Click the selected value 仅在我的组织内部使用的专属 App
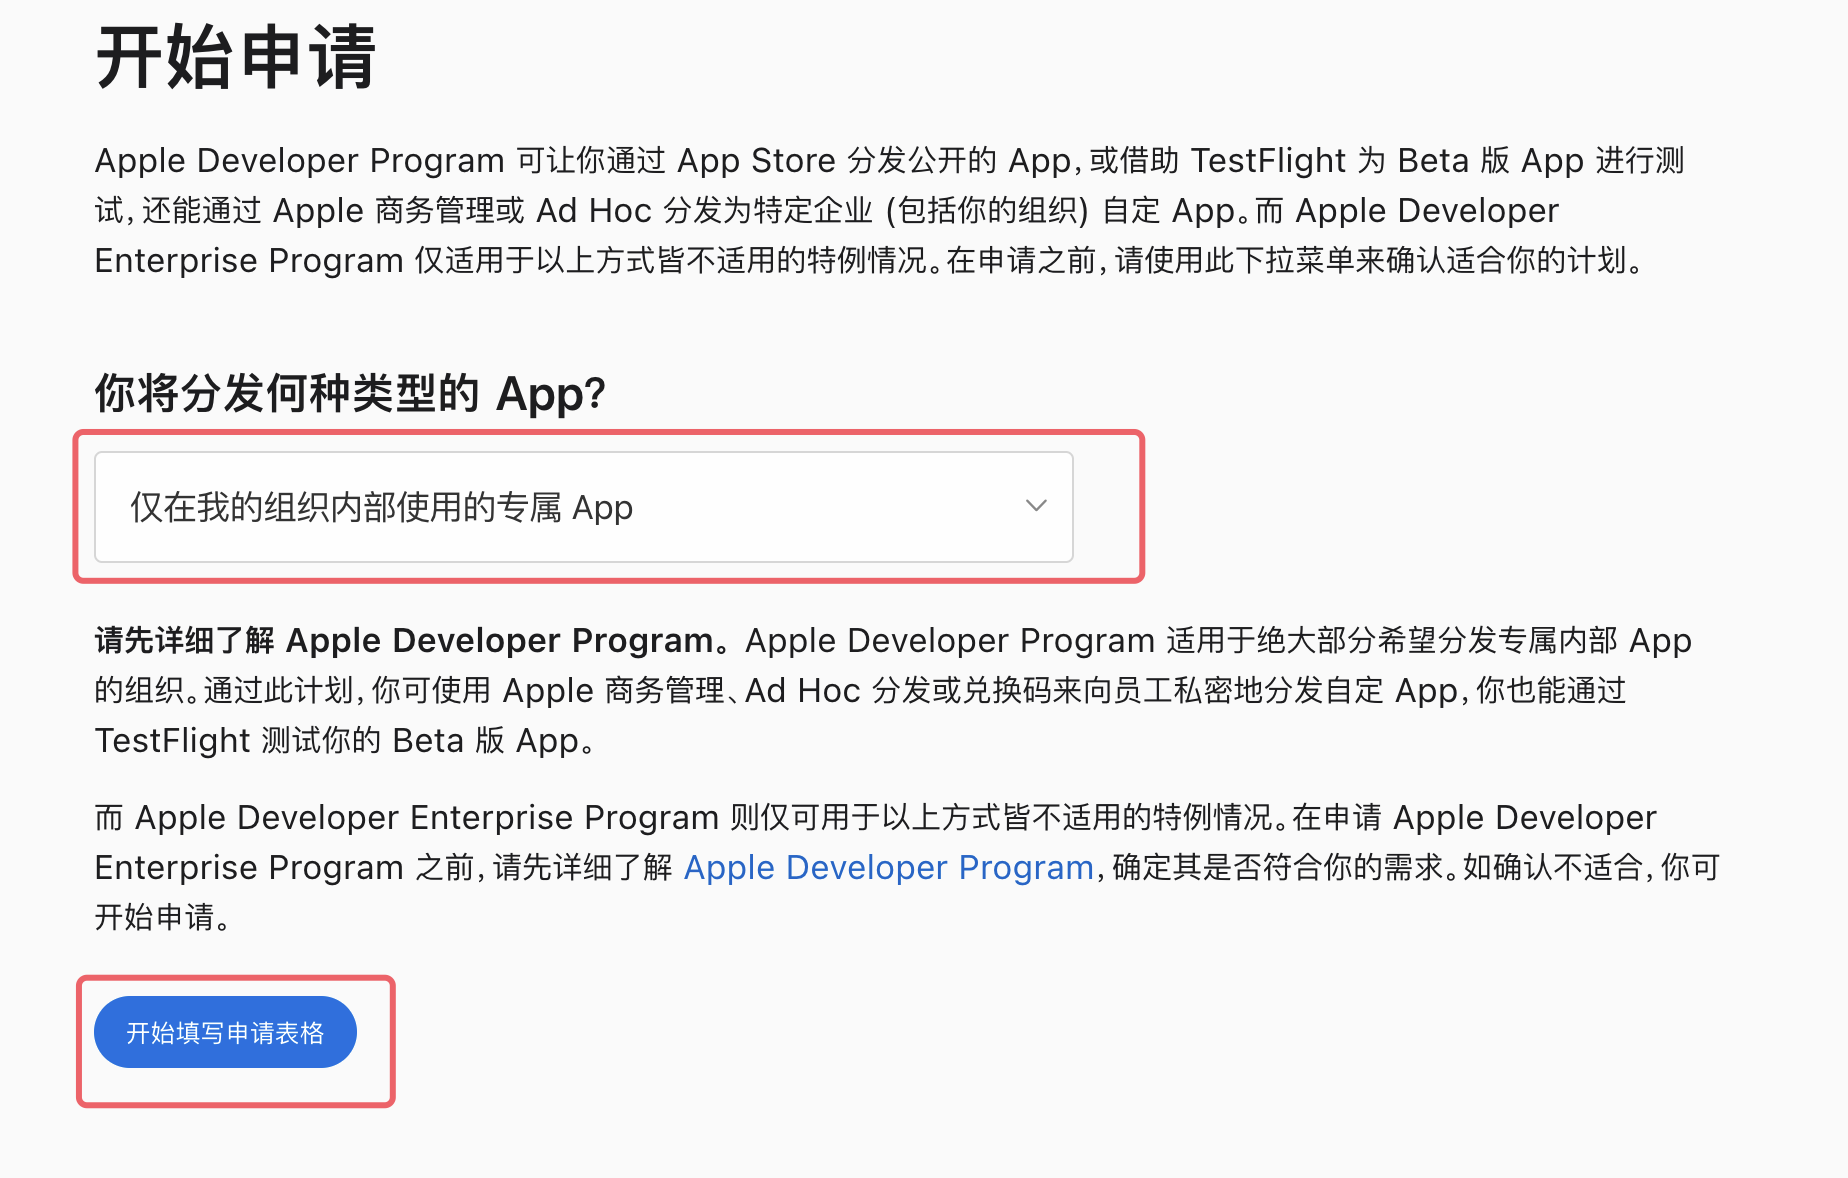The width and height of the screenshot is (1848, 1178). (381, 508)
